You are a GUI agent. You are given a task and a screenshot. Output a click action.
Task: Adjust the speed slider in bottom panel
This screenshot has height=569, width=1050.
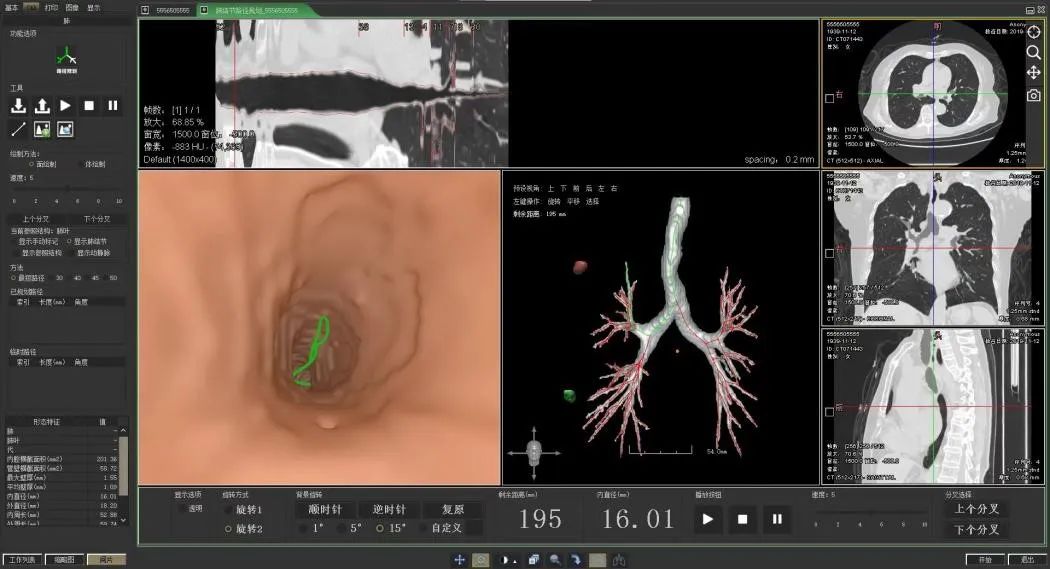click(x=870, y=513)
